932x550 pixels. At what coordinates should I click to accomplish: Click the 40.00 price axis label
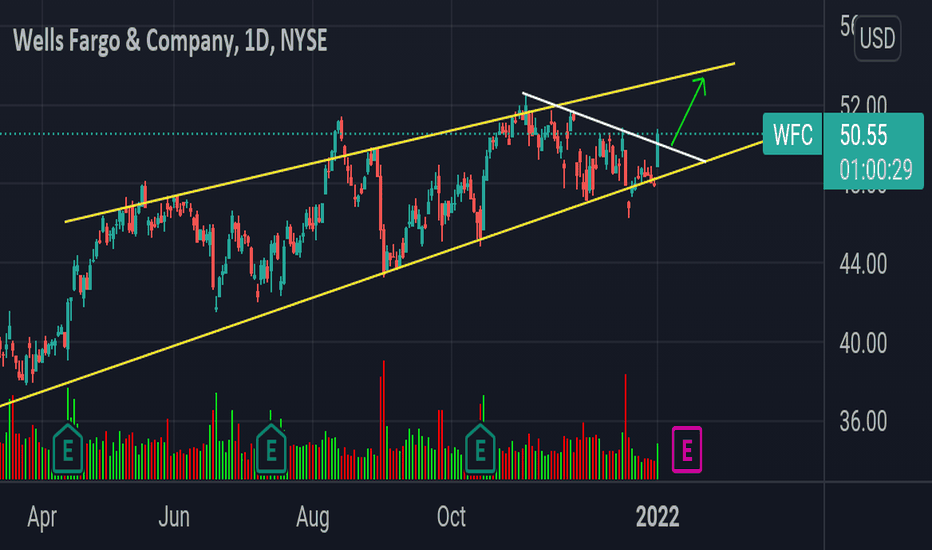click(x=862, y=343)
